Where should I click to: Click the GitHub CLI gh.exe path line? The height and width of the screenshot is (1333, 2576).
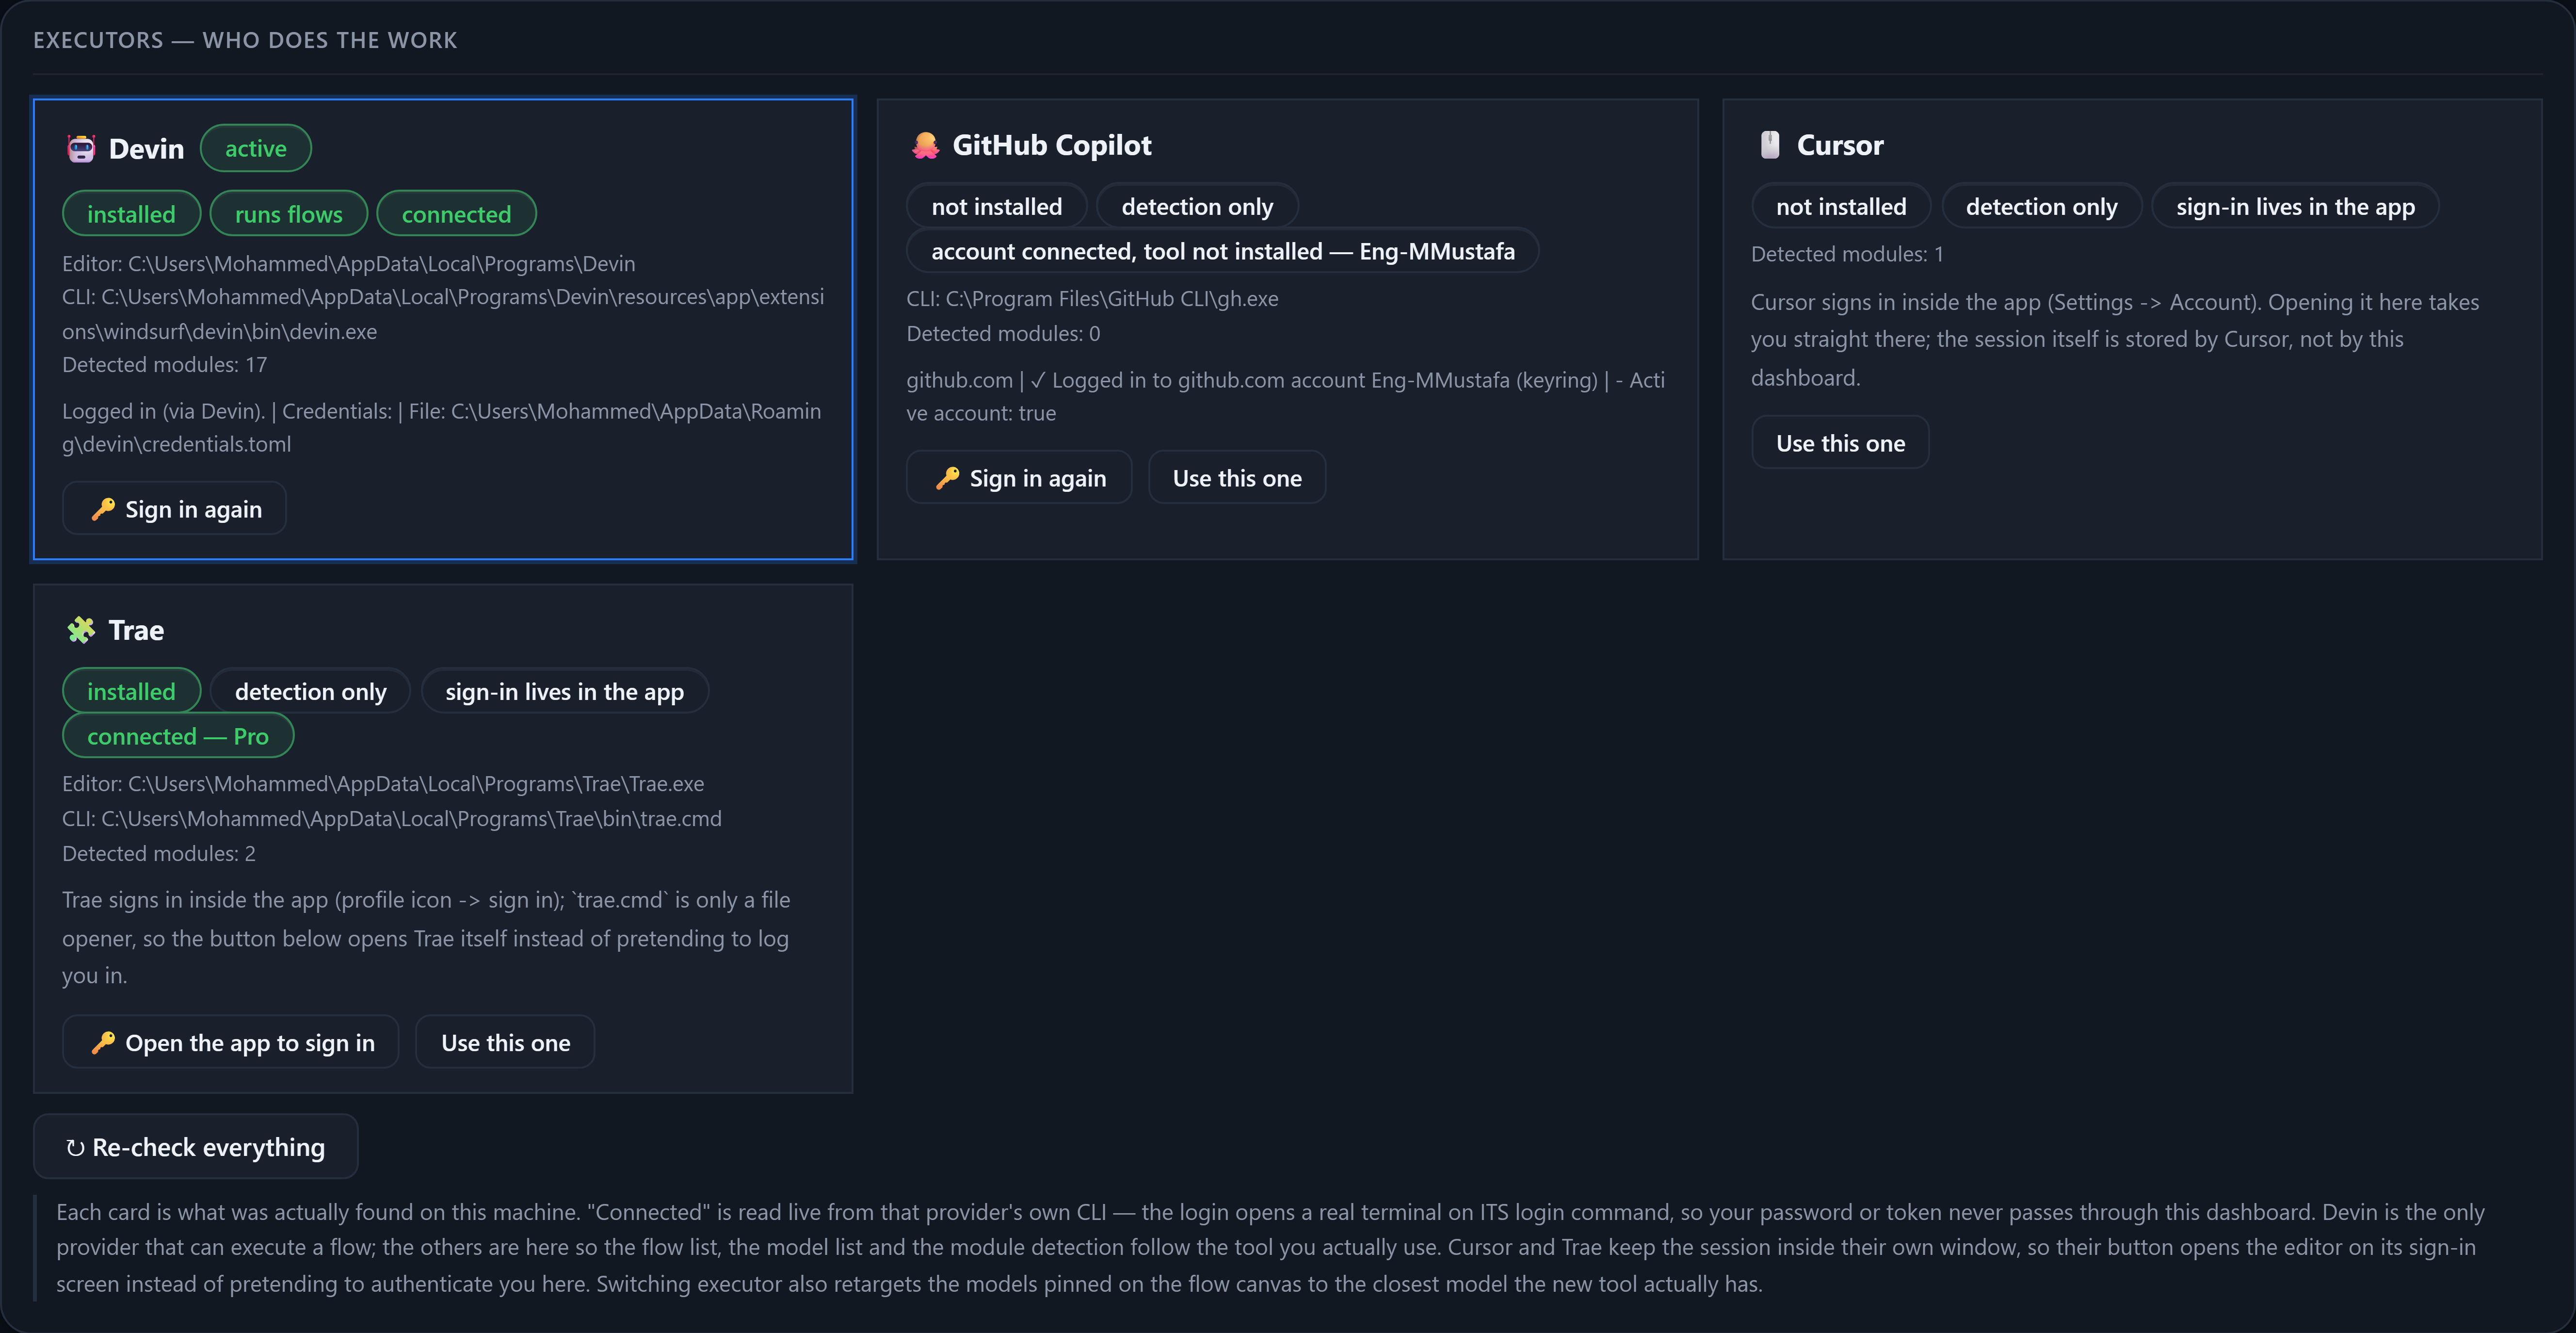pyautogui.click(x=1092, y=298)
